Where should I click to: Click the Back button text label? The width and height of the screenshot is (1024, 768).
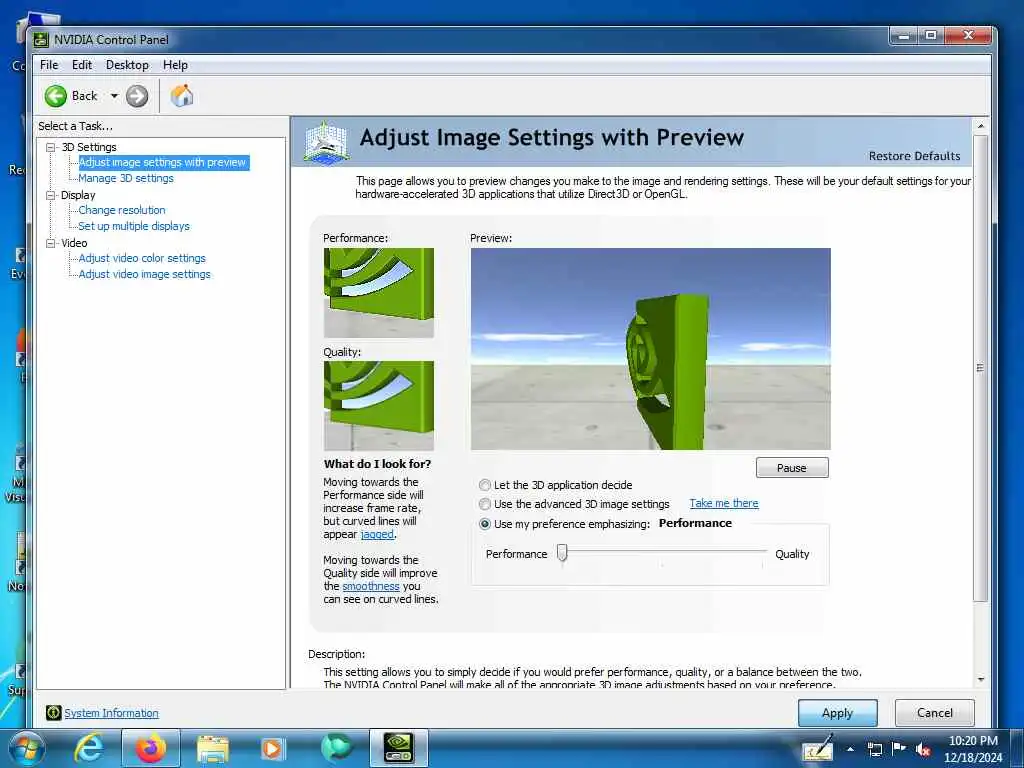pyautogui.click(x=84, y=96)
